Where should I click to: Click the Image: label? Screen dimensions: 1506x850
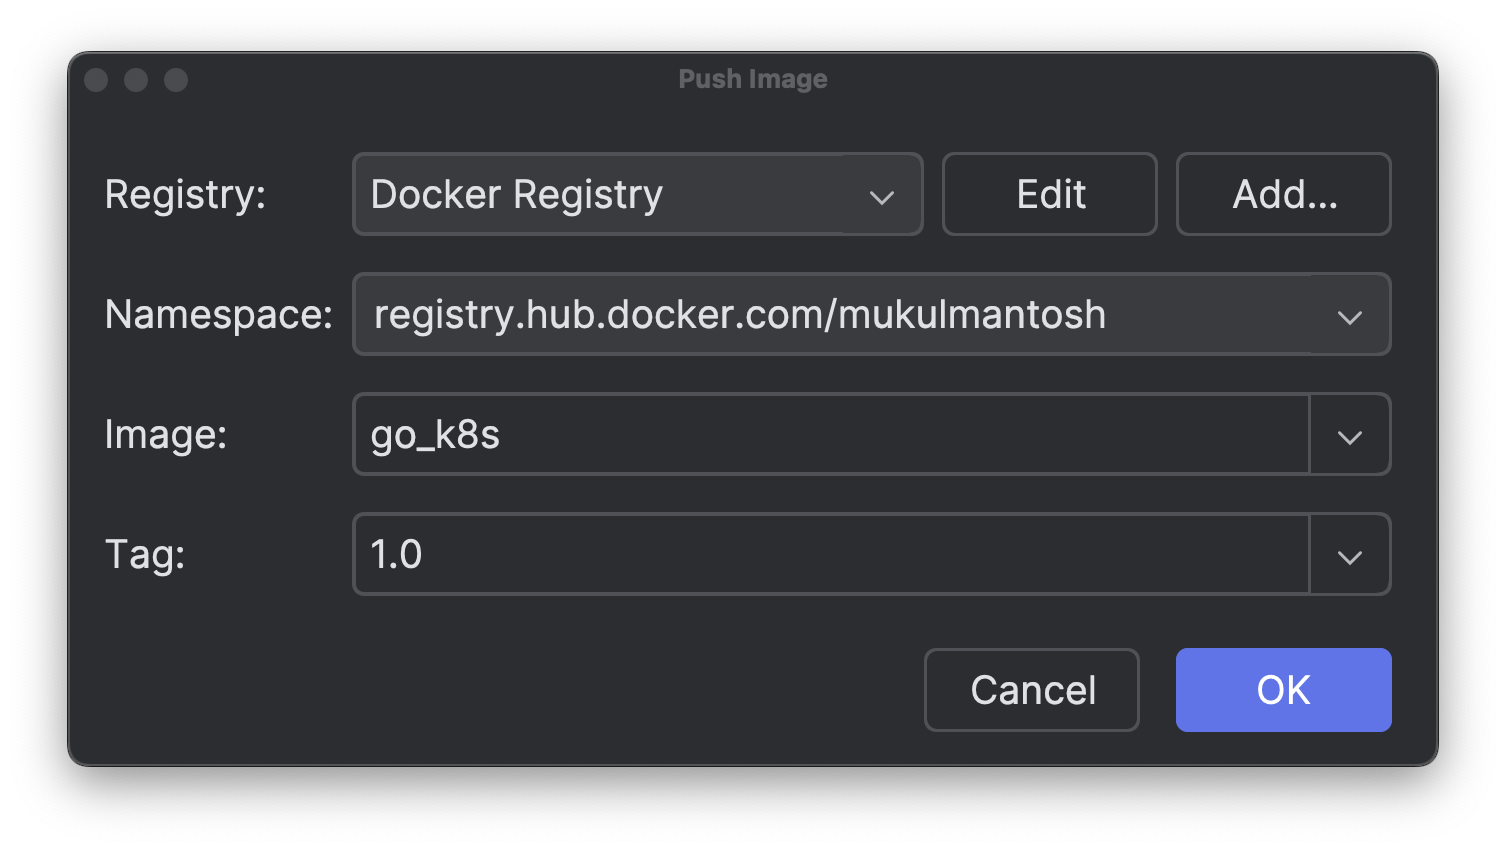coord(166,435)
